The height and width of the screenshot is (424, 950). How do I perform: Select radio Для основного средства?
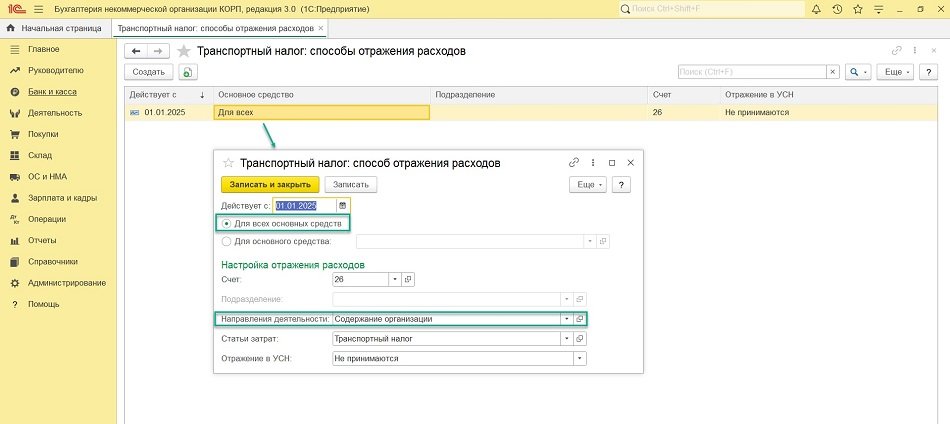coord(226,241)
